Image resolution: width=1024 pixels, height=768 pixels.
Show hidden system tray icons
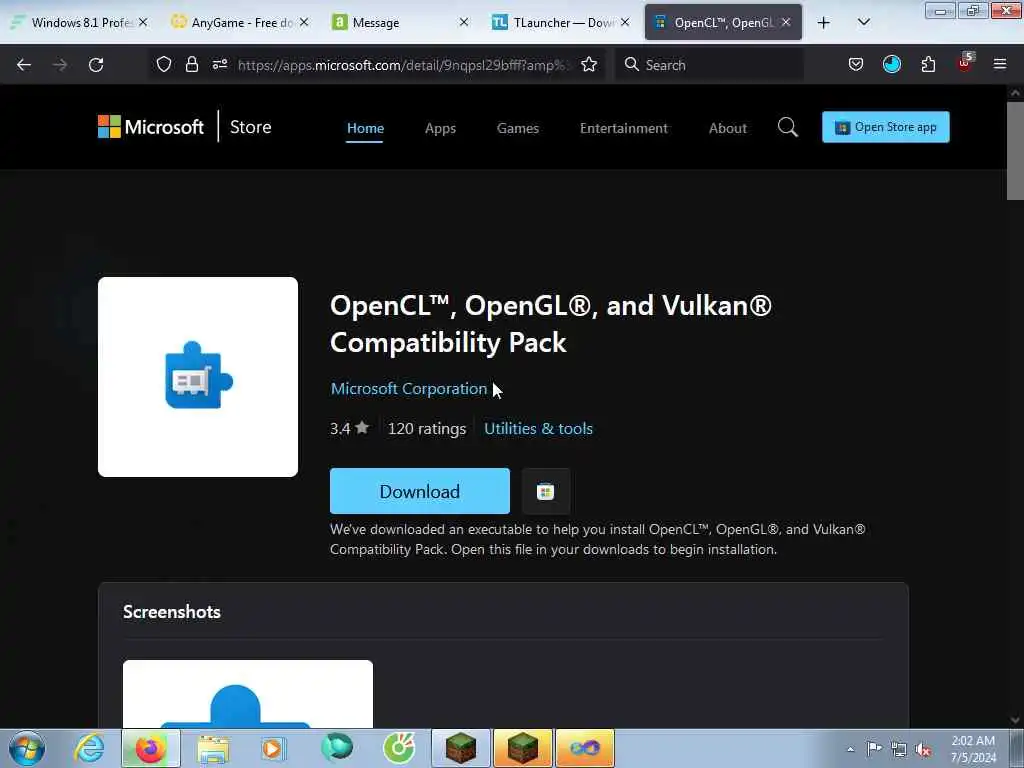pos(850,749)
